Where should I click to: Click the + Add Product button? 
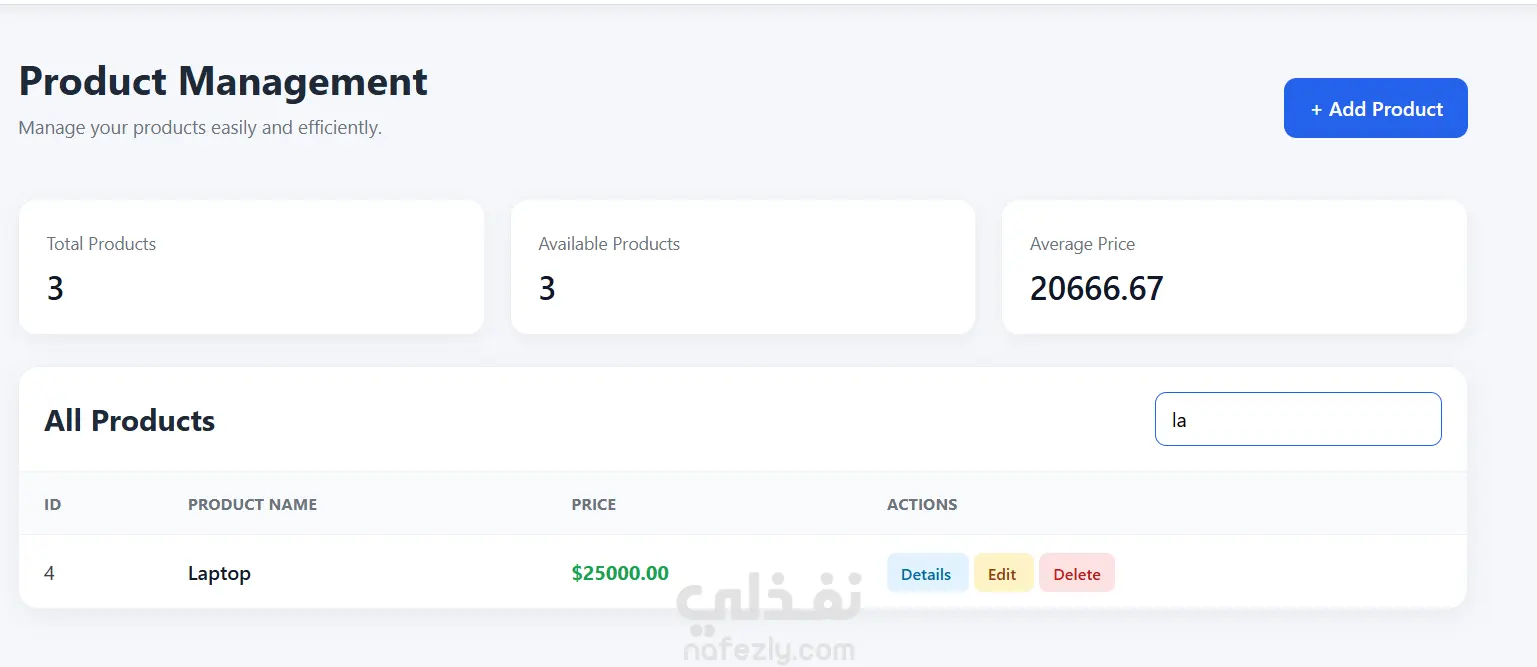click(1375, 108)
